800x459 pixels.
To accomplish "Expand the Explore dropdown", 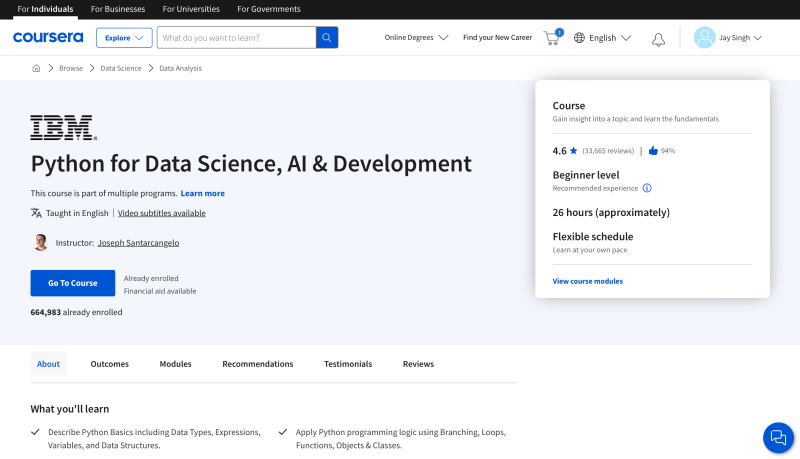I will click(x=124, y=38).
